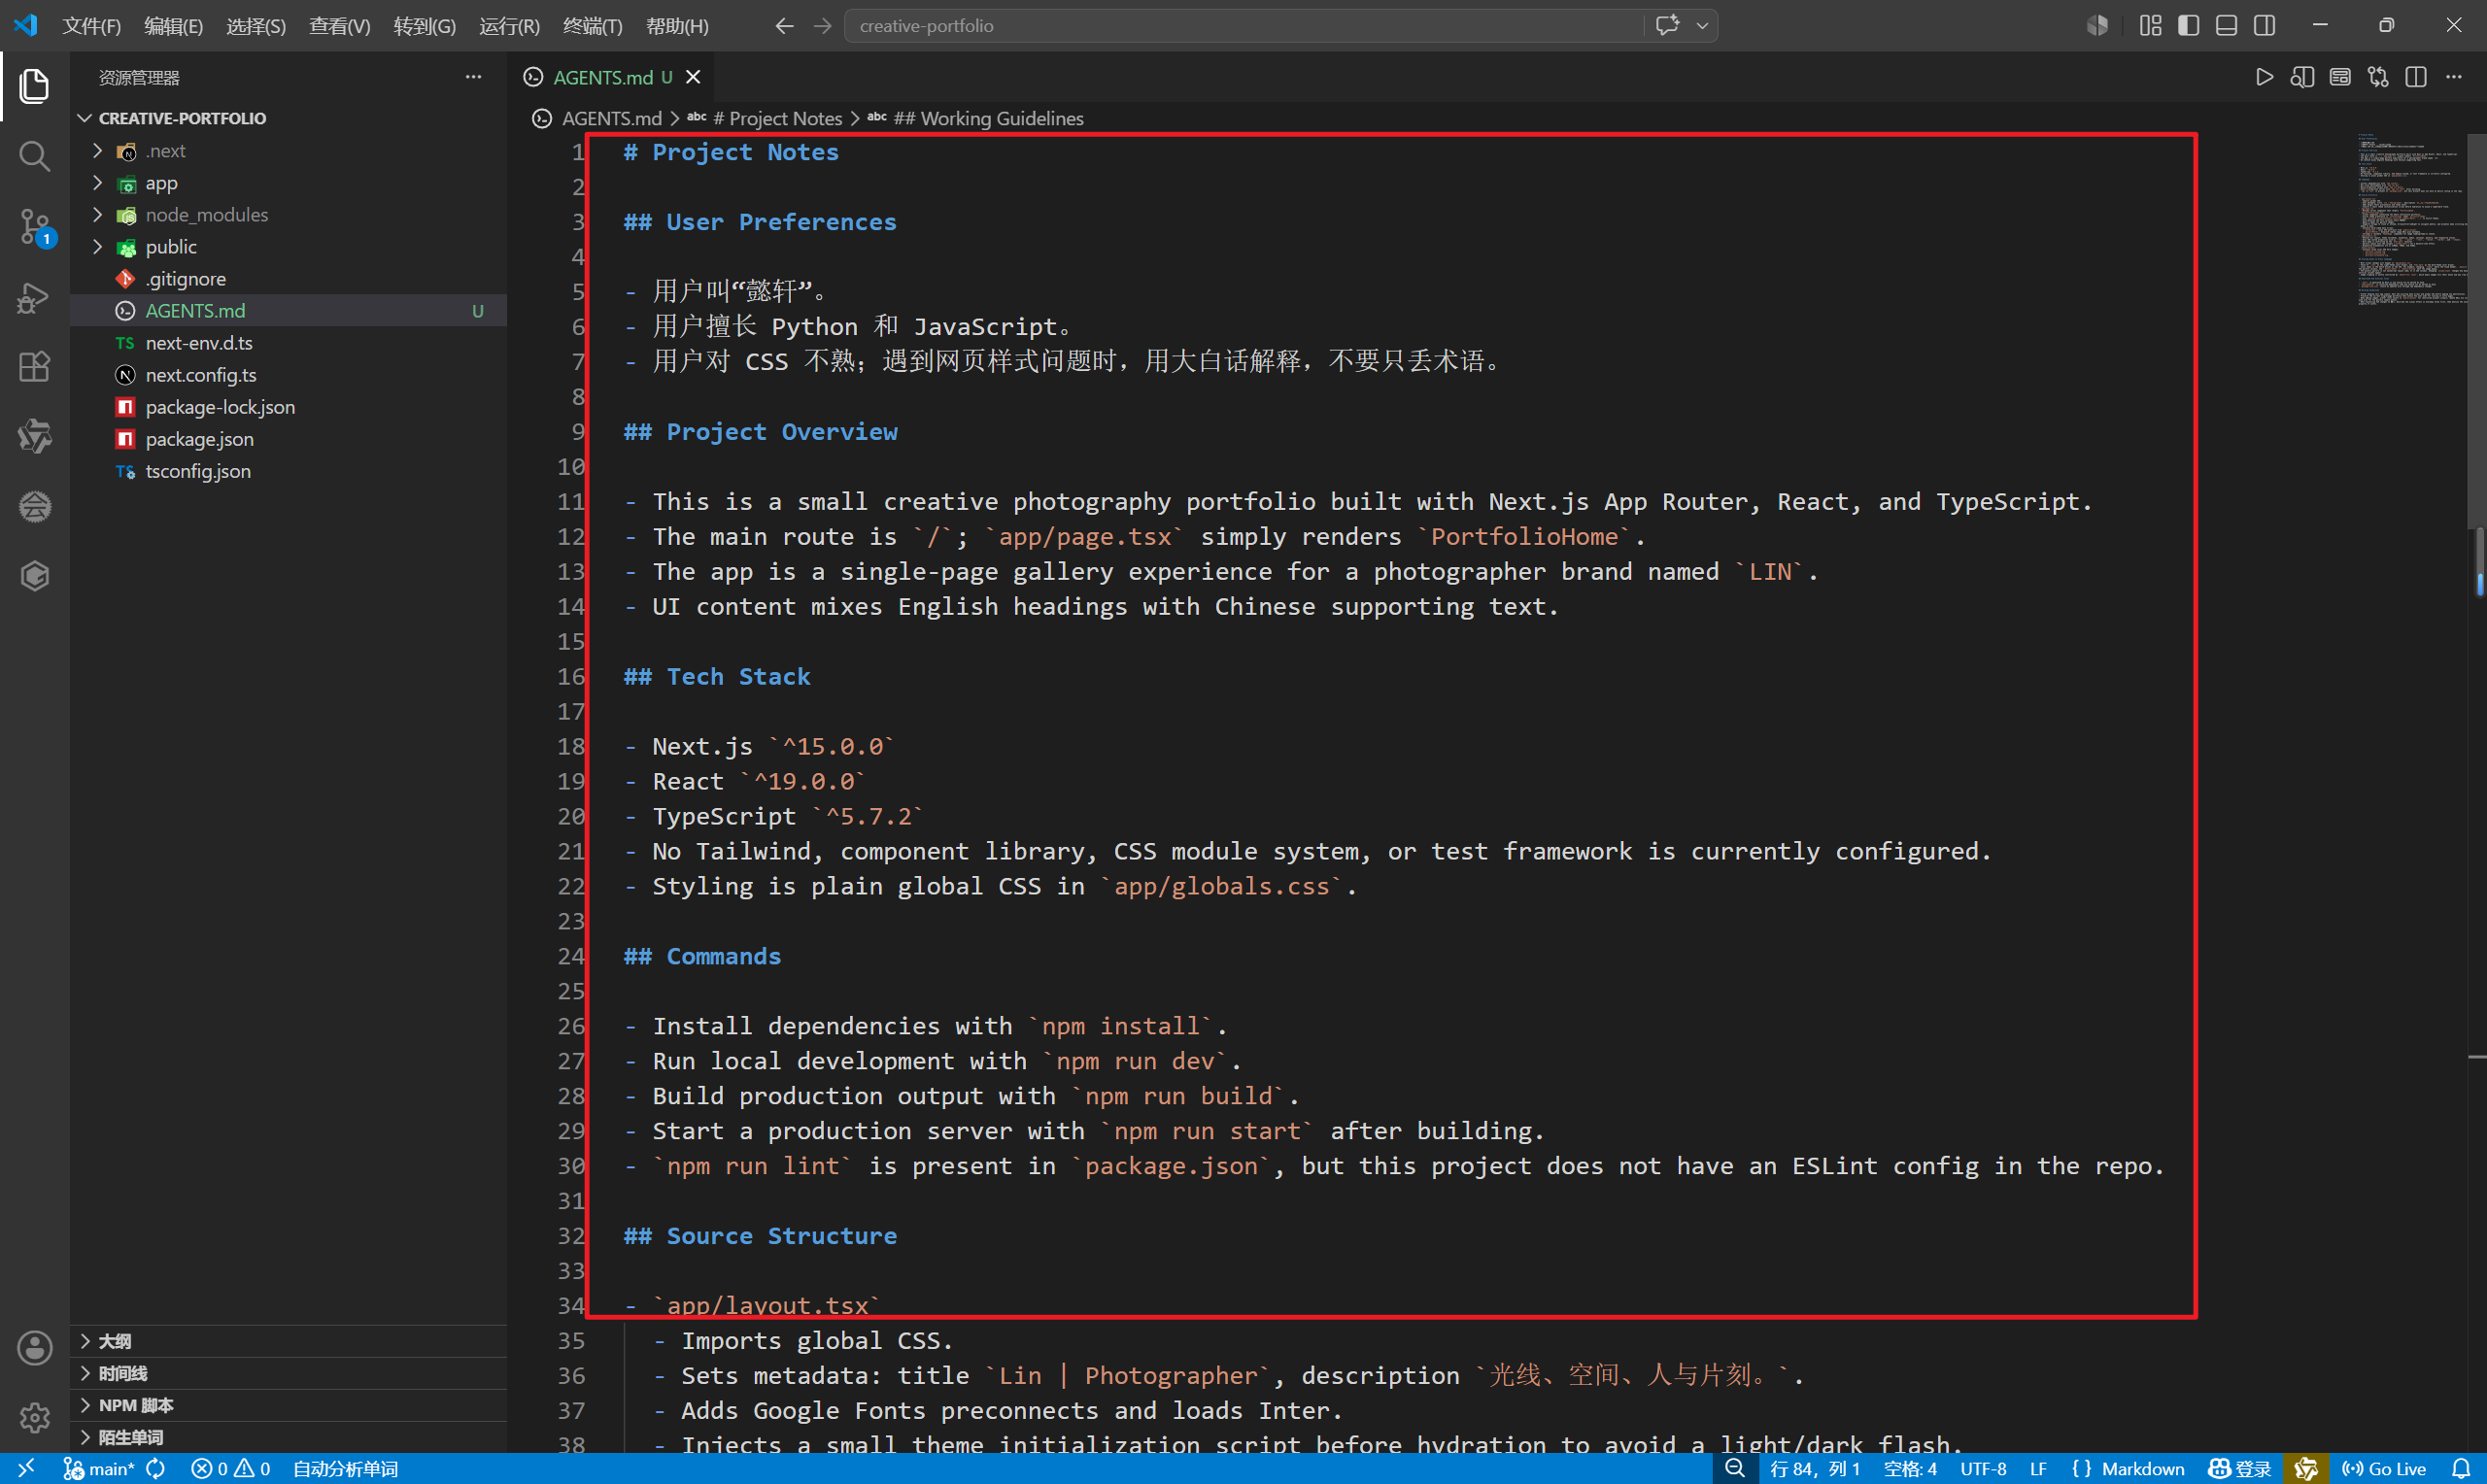
Task: Close the AGENTS.md editor tab
Action: coord(693,77)
